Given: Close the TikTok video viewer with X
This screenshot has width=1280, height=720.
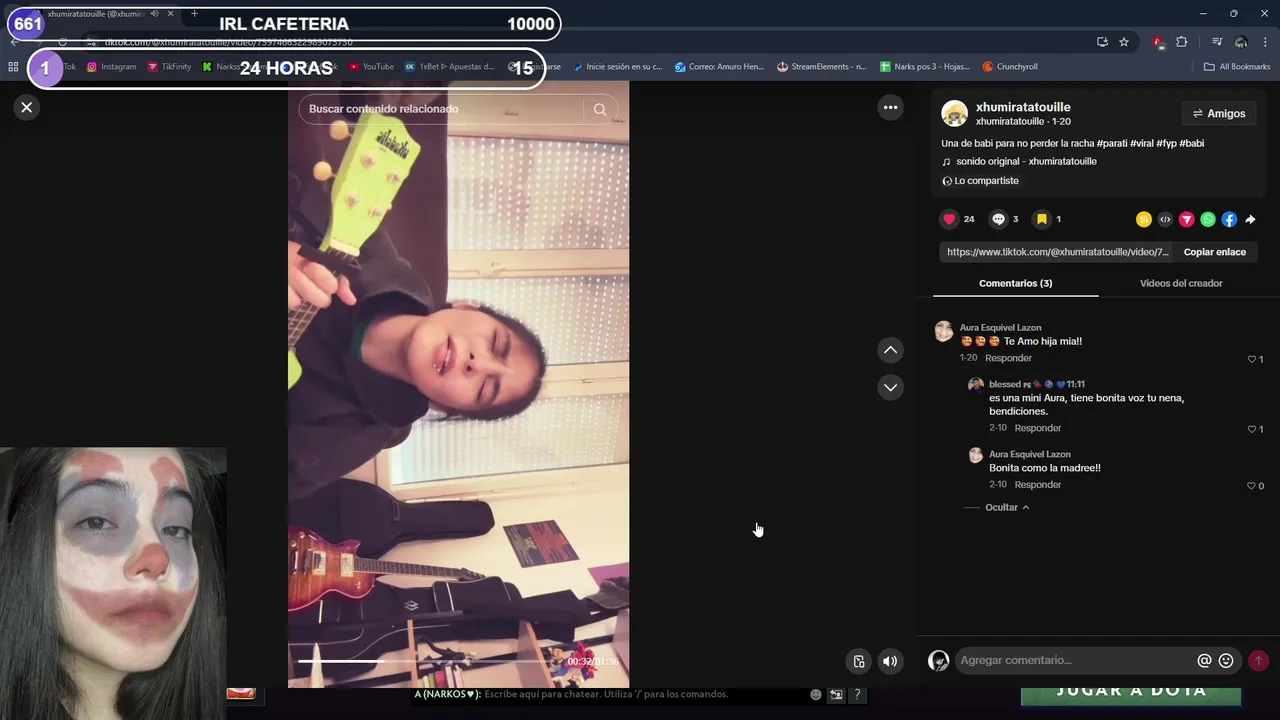Looking at the screenshot, I should (27, 107).
